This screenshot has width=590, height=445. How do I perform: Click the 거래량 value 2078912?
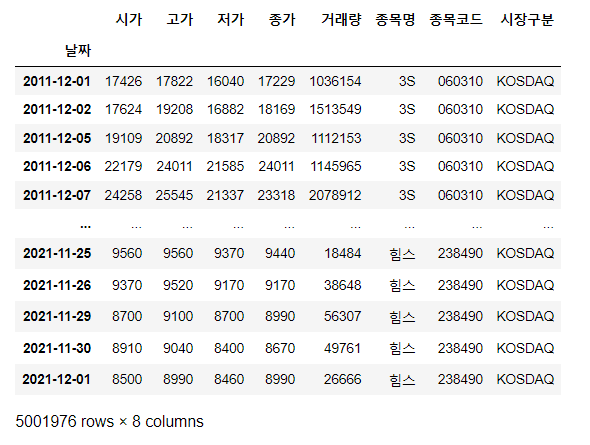335,195
